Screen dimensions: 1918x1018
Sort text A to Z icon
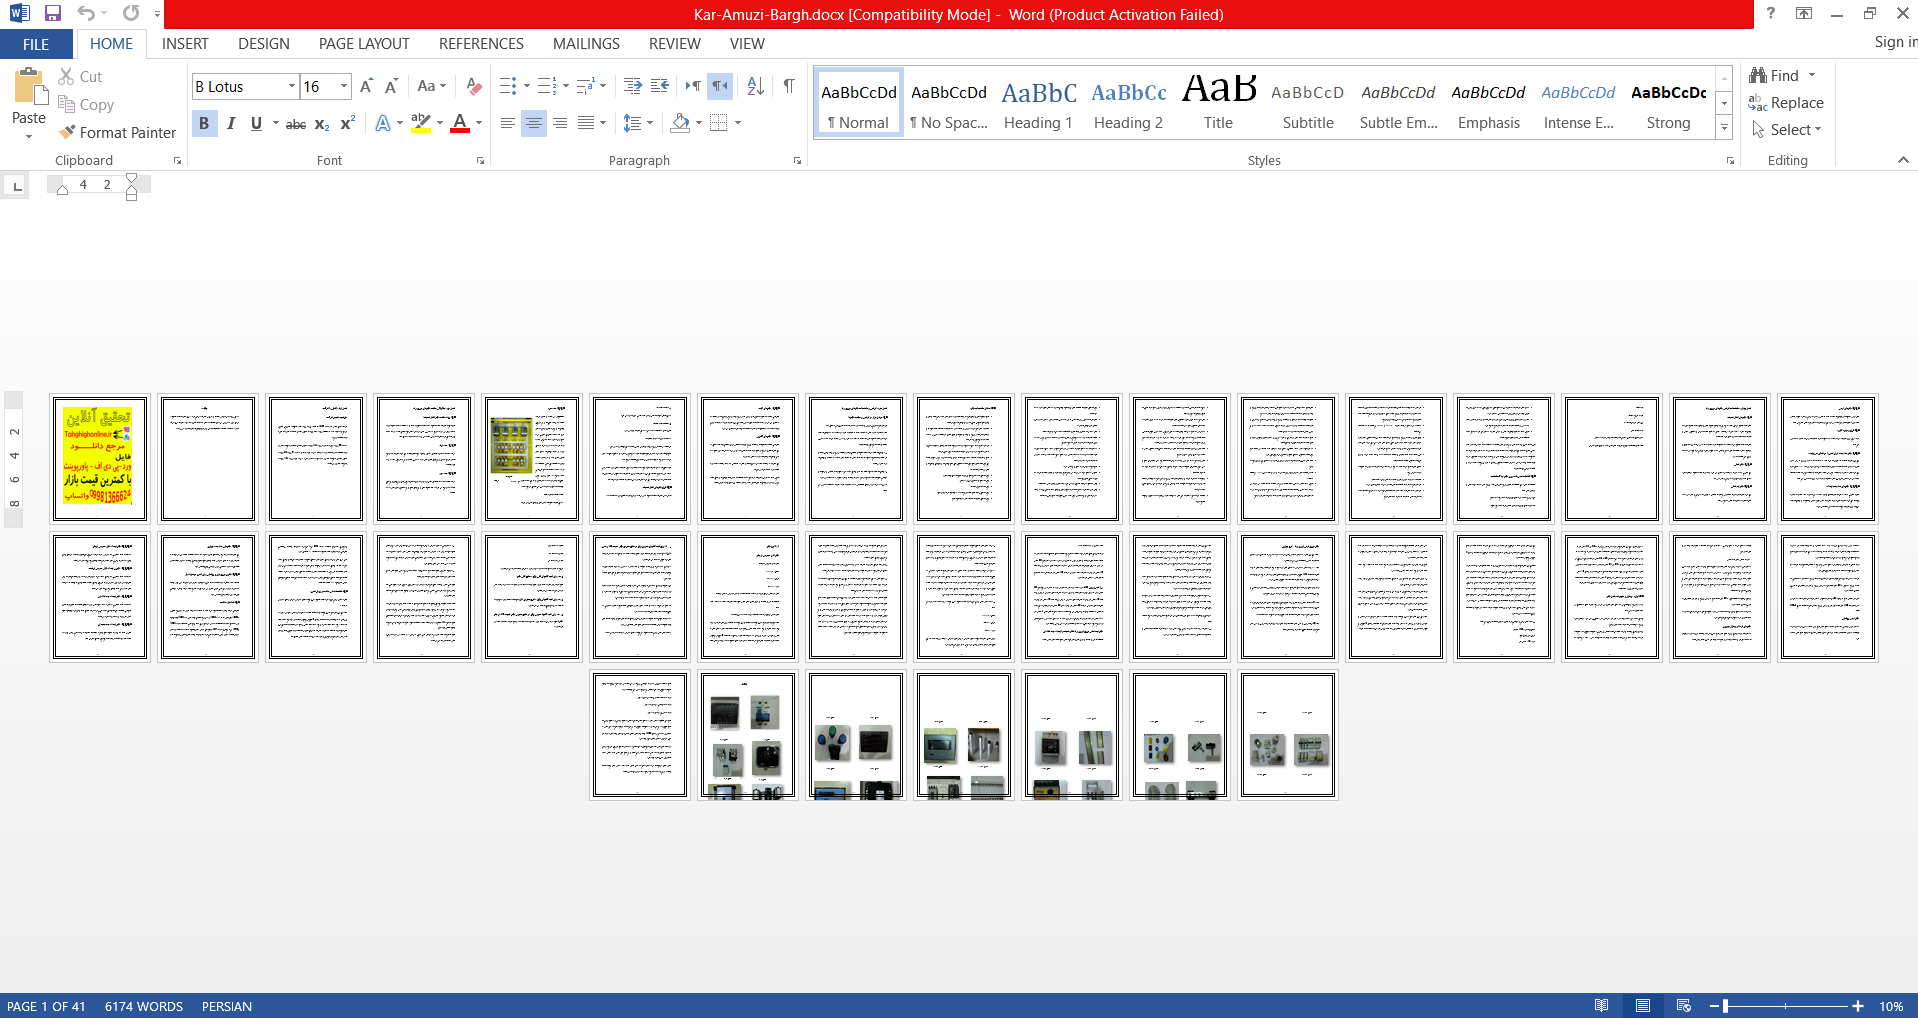pyautogui.click(x=755, y=86)
